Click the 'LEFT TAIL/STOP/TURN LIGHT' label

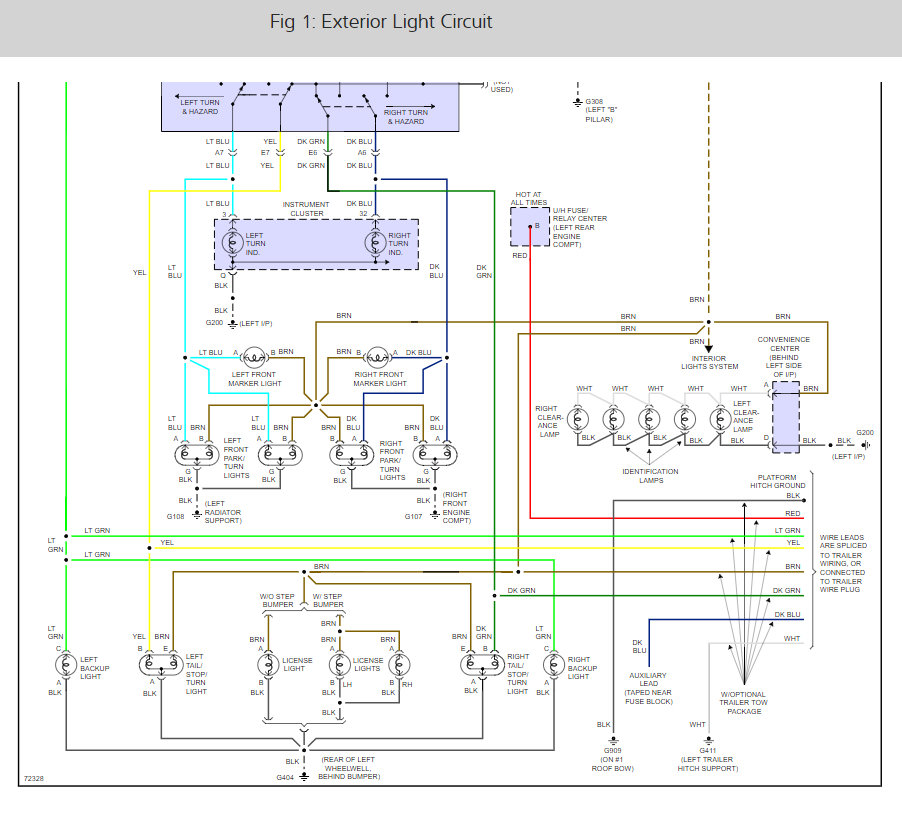coord(196,674)
